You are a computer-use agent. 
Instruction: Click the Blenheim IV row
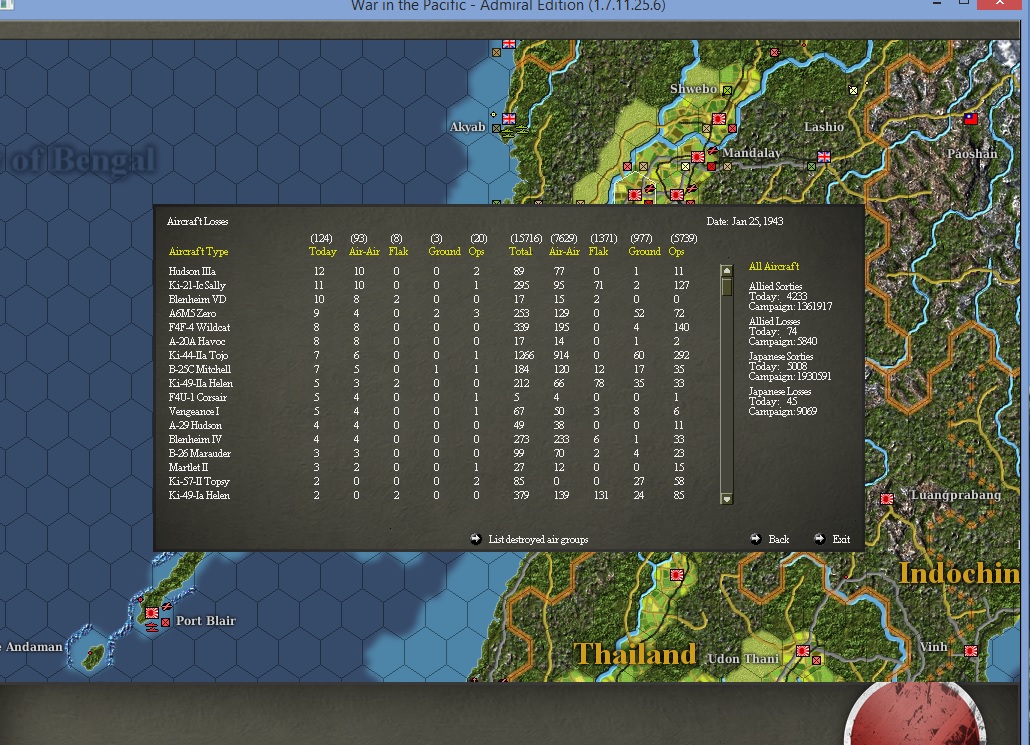click(427, 439)
